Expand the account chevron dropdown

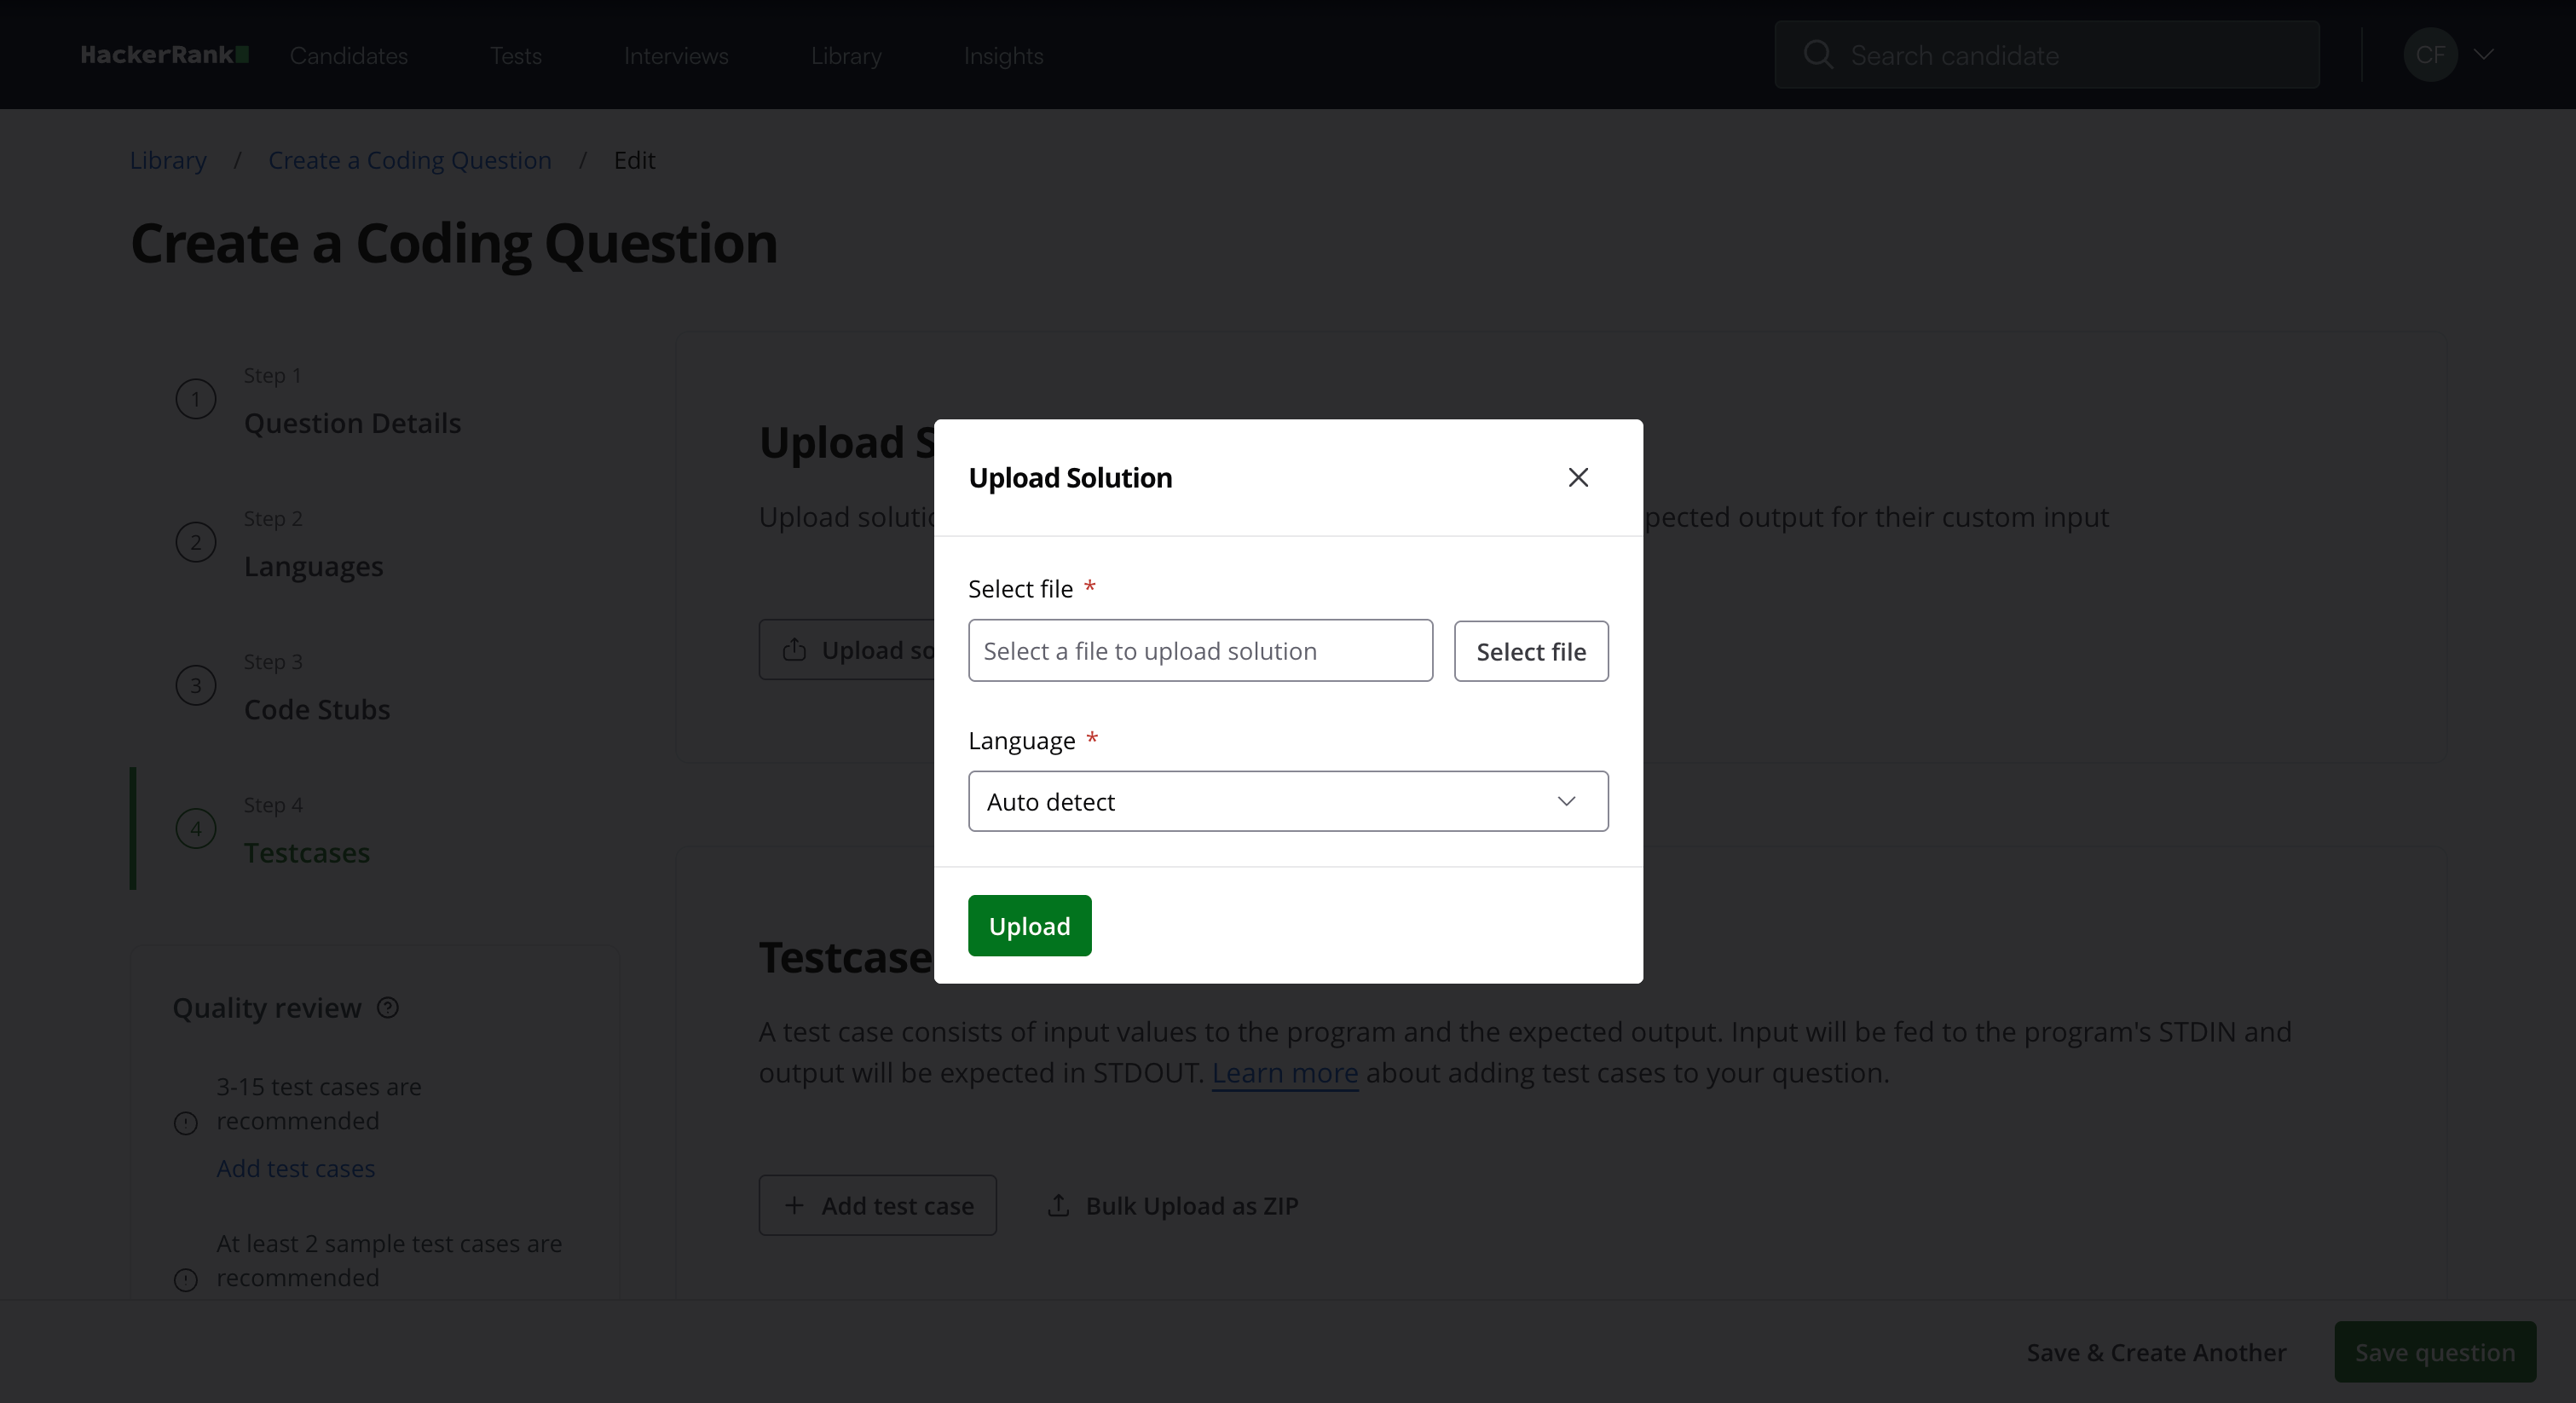click(x=2484, y=55)
